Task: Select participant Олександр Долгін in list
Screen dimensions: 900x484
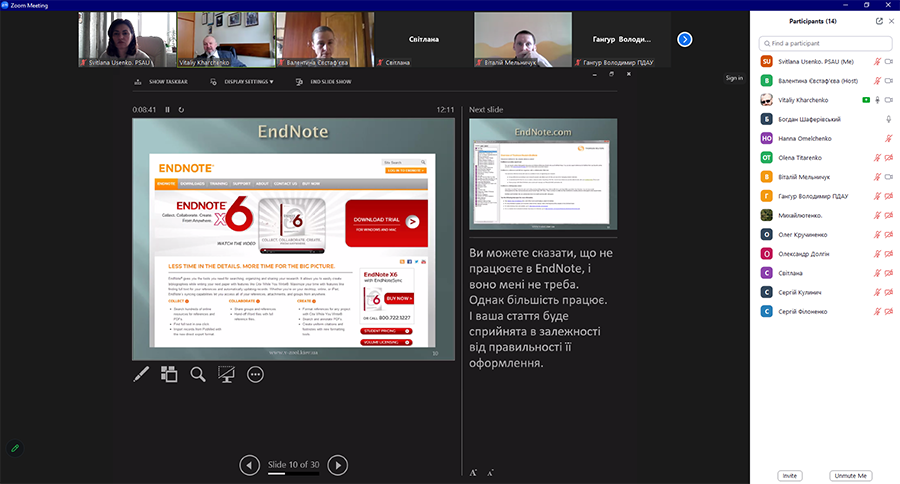Action: click(x=825, y=254)
